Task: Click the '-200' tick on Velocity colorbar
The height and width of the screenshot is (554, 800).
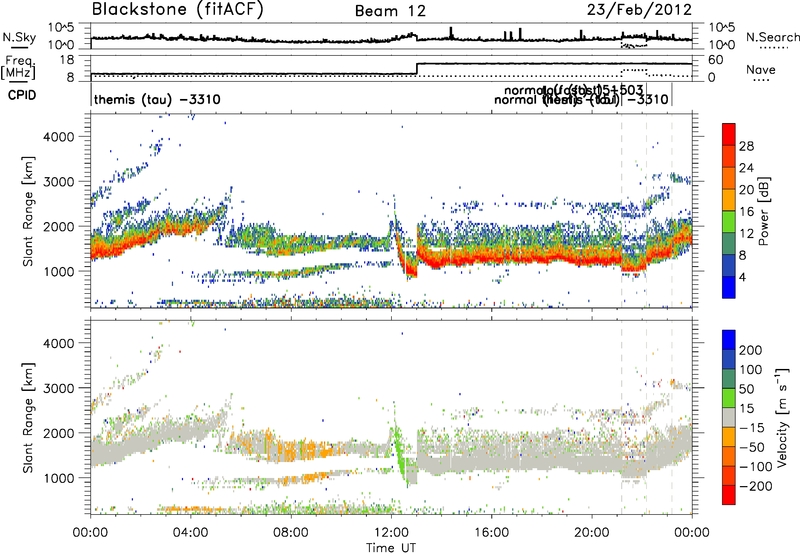Action: (756, 486)
